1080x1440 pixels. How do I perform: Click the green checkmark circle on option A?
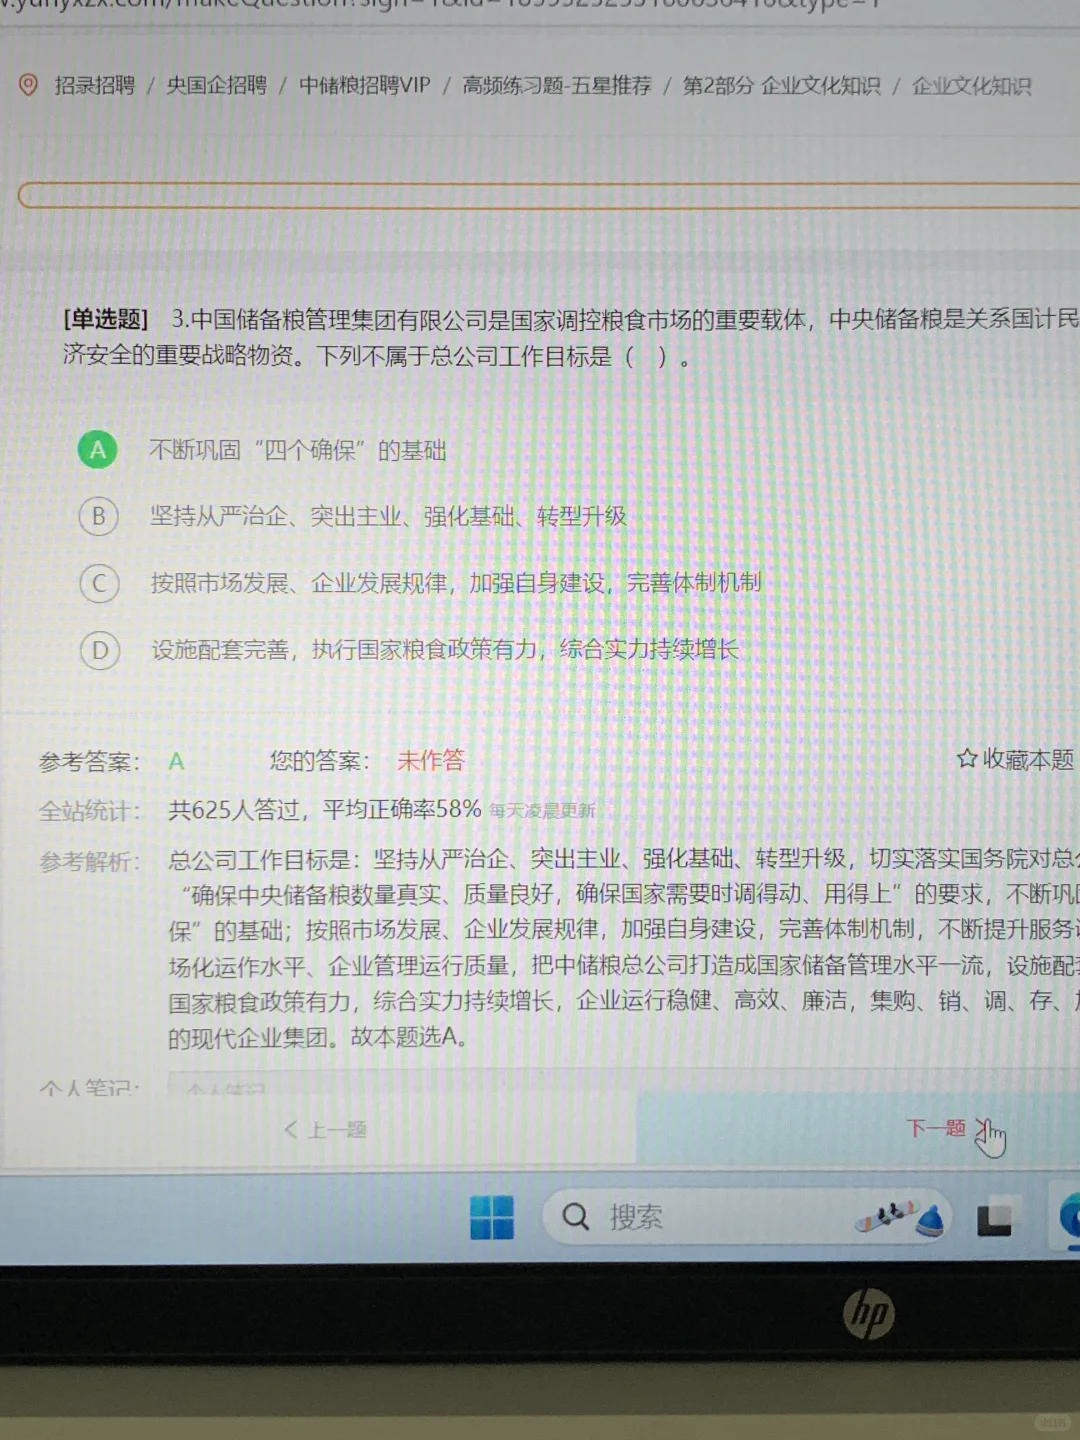[x=97, y=450]
